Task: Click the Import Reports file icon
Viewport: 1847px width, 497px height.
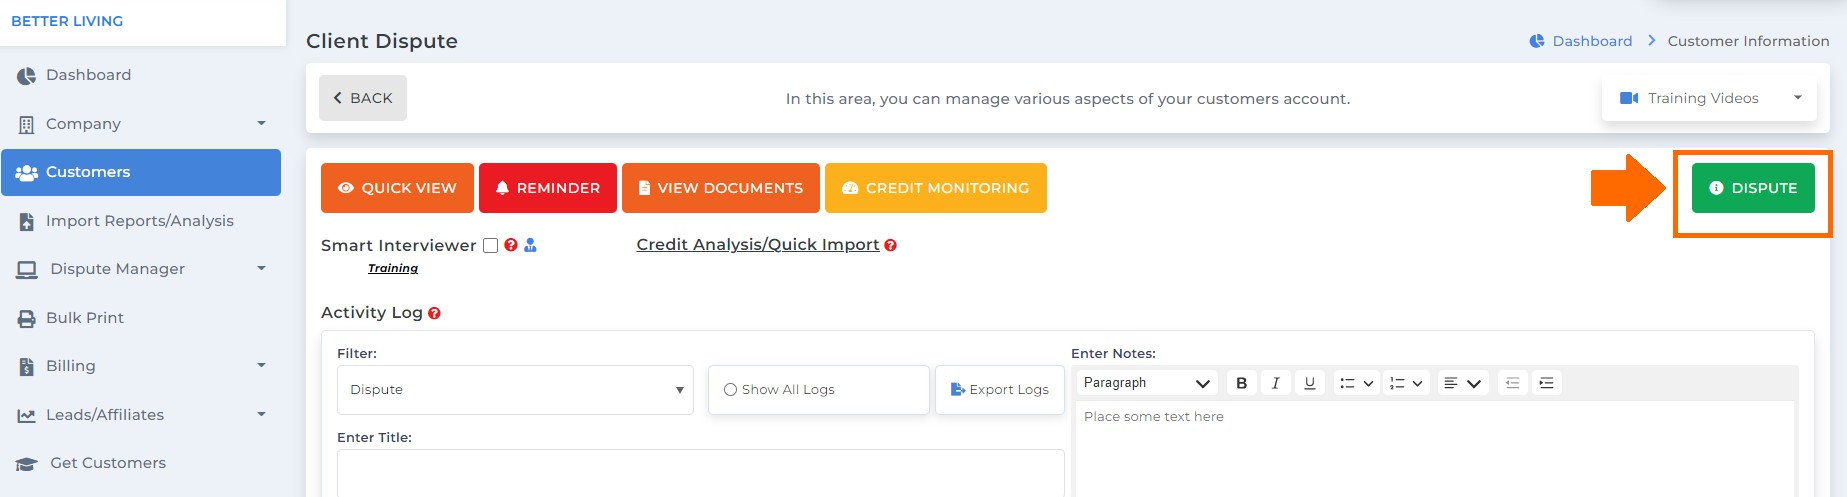Action: pyautogui.click(x=27, y=221)
